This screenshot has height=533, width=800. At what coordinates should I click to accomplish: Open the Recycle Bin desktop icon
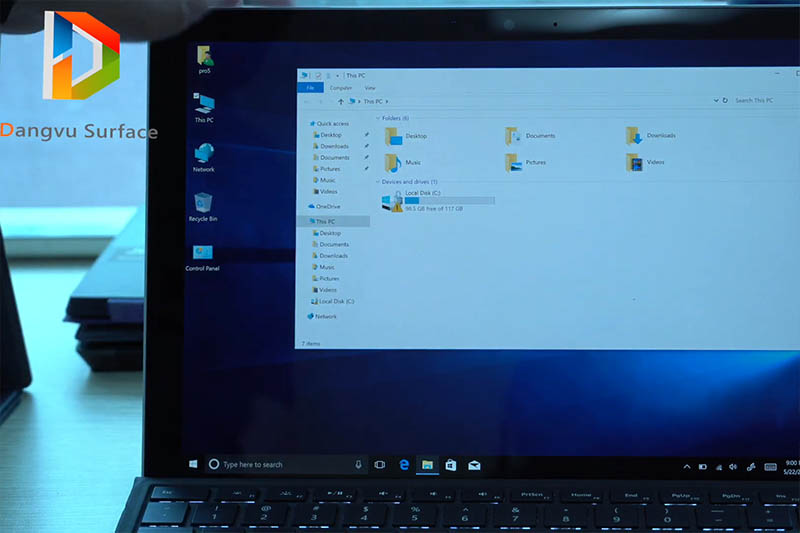coord(203,207)
